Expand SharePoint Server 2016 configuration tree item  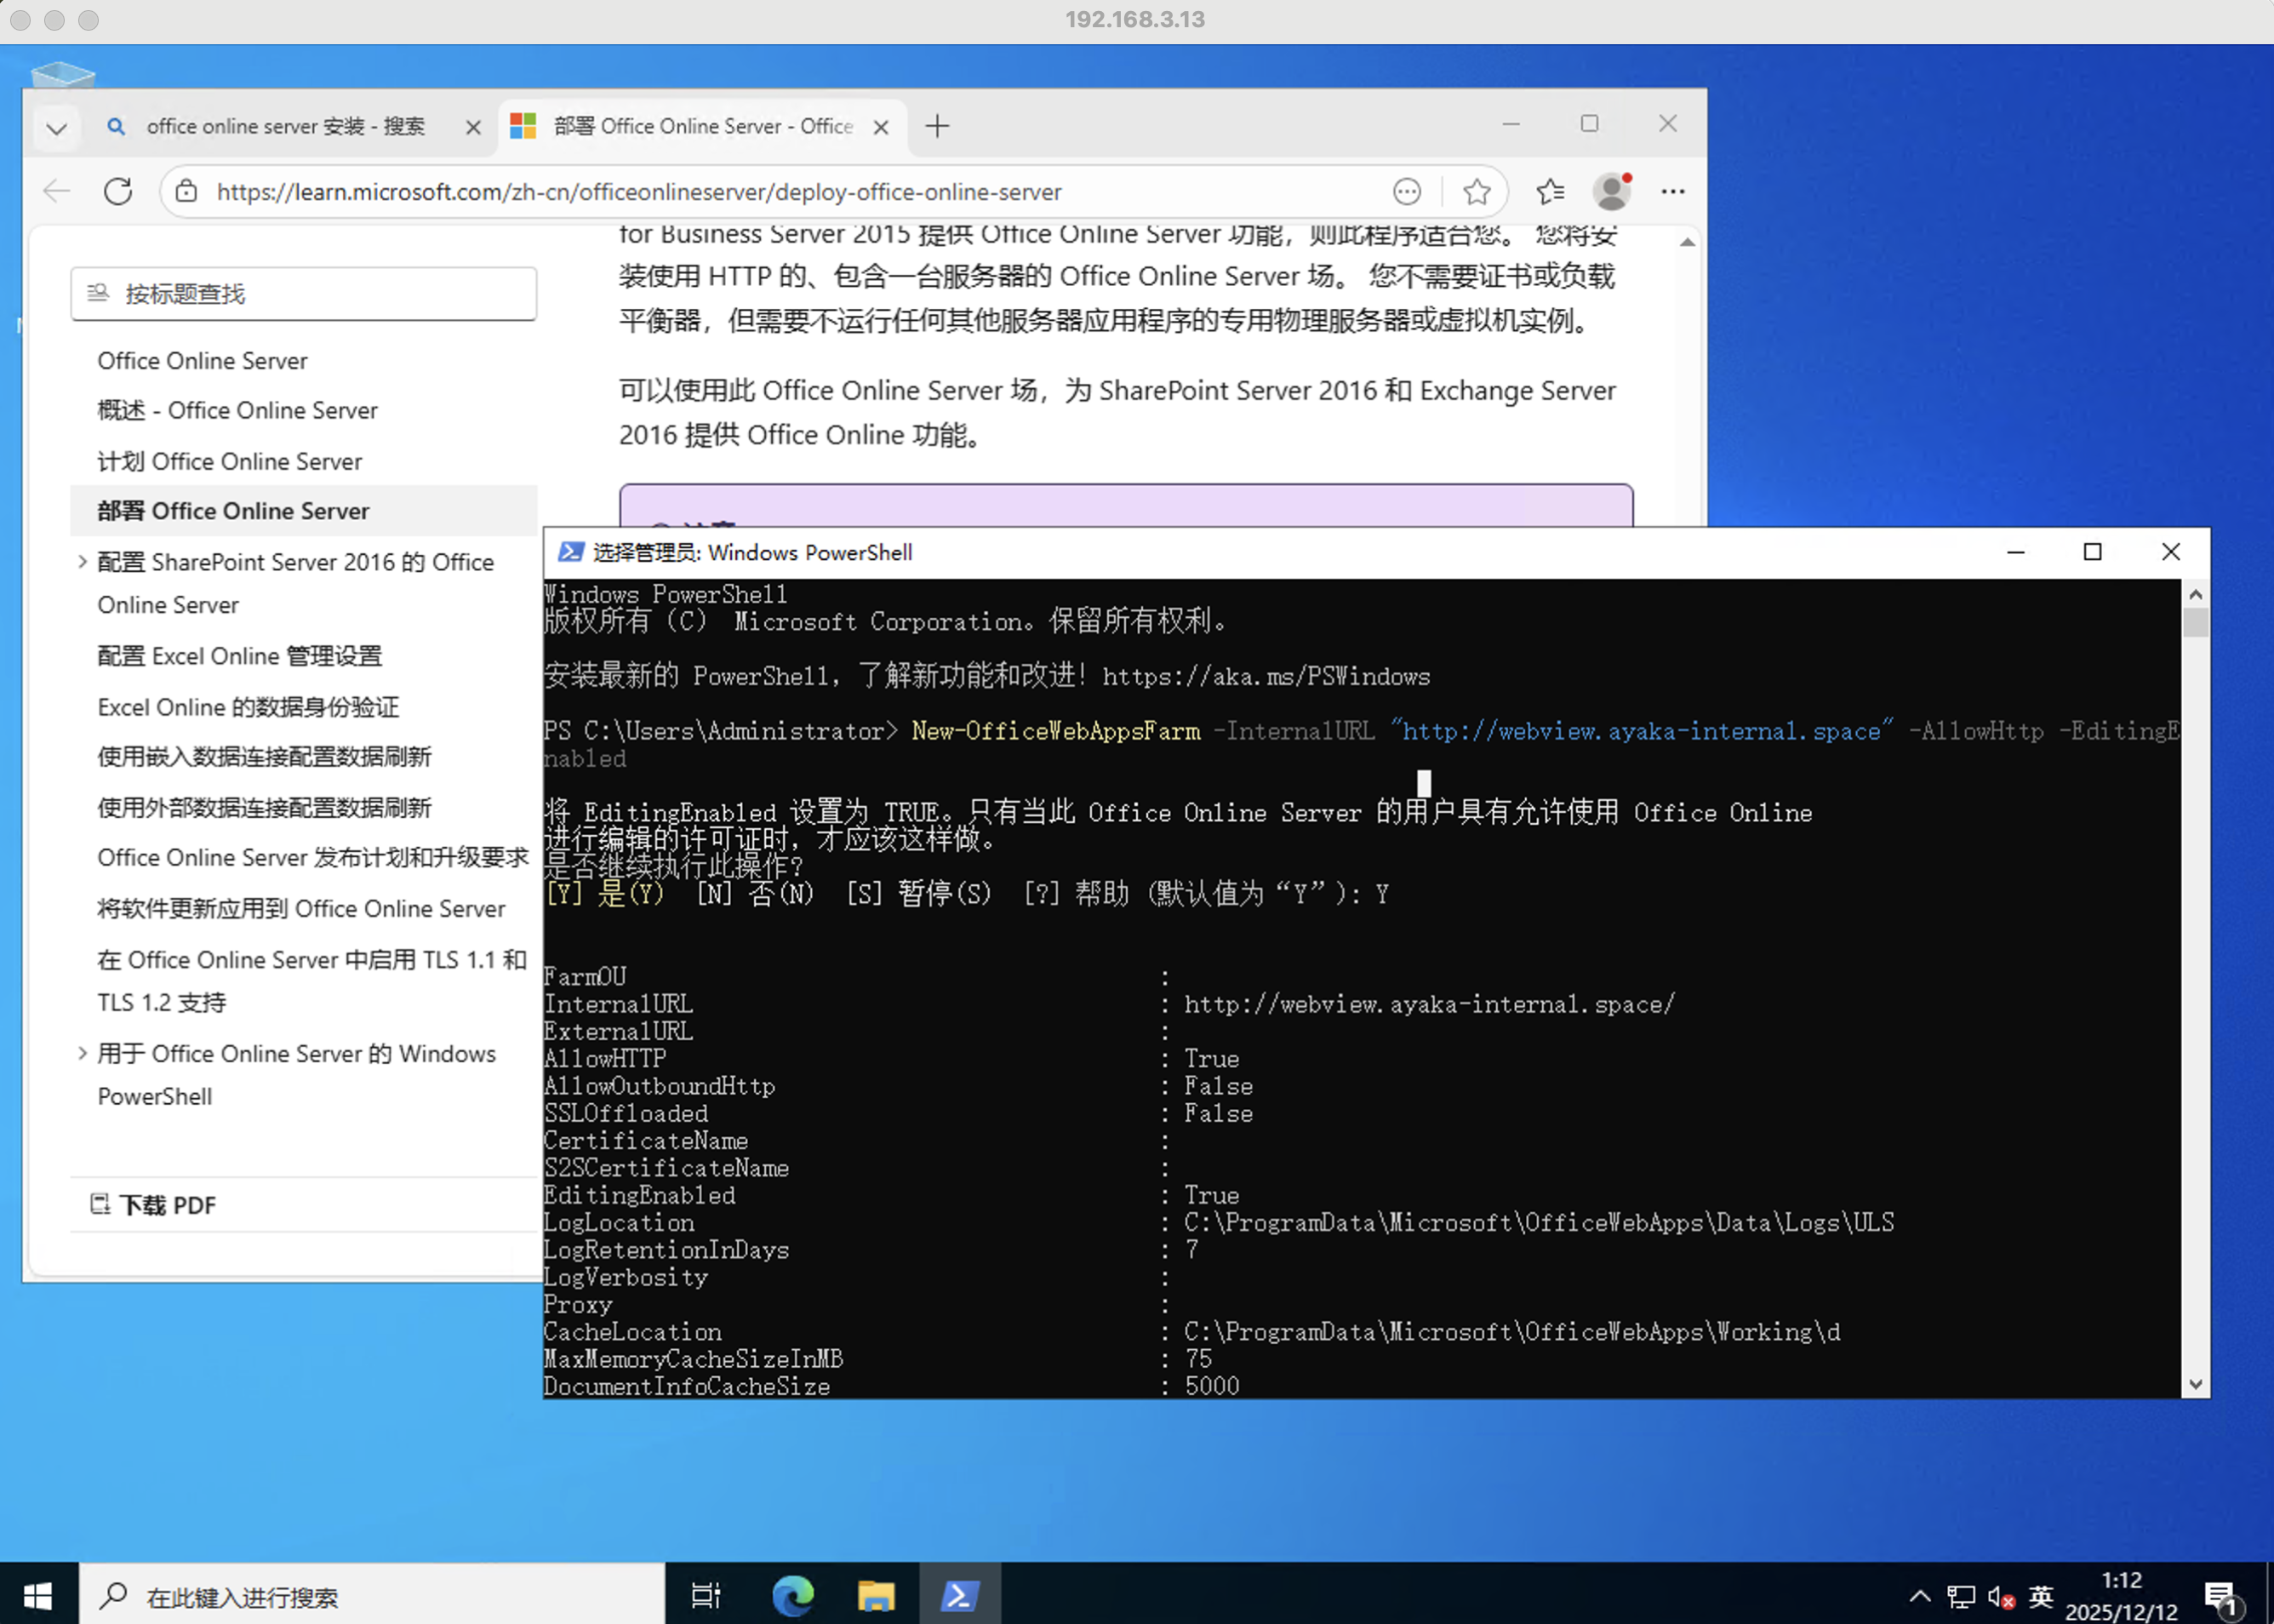(82, 562)
